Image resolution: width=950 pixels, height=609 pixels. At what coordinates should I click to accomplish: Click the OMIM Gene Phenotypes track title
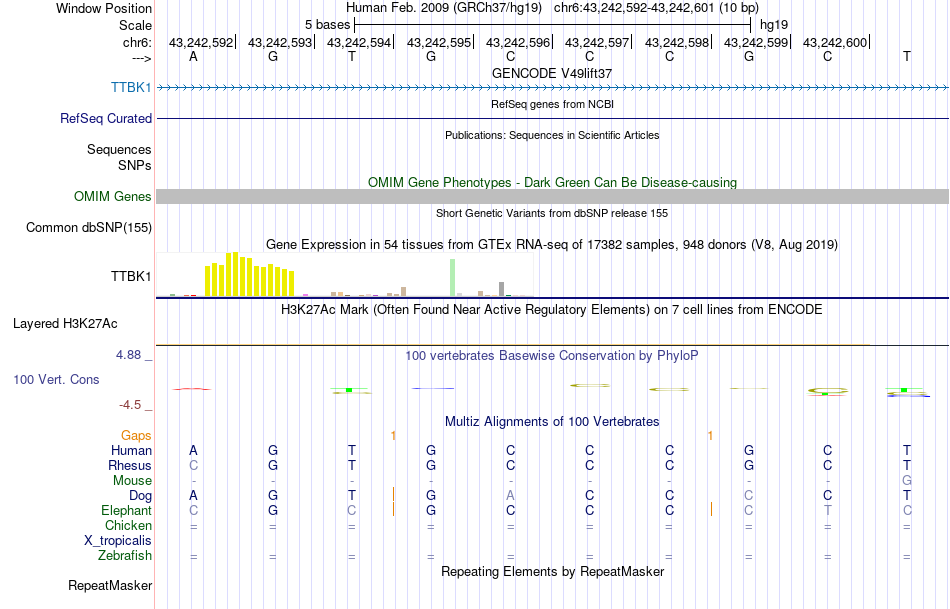[x=552, y=182]
